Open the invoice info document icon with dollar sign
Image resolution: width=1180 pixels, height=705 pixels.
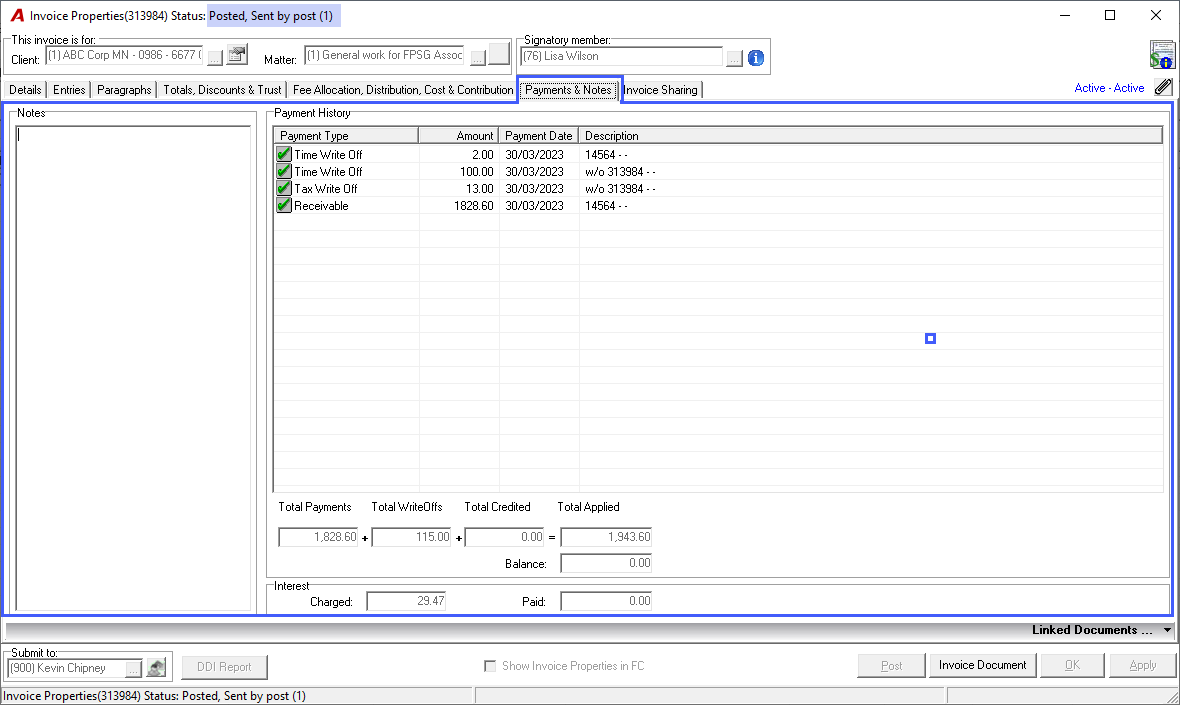click(1162, 56)
